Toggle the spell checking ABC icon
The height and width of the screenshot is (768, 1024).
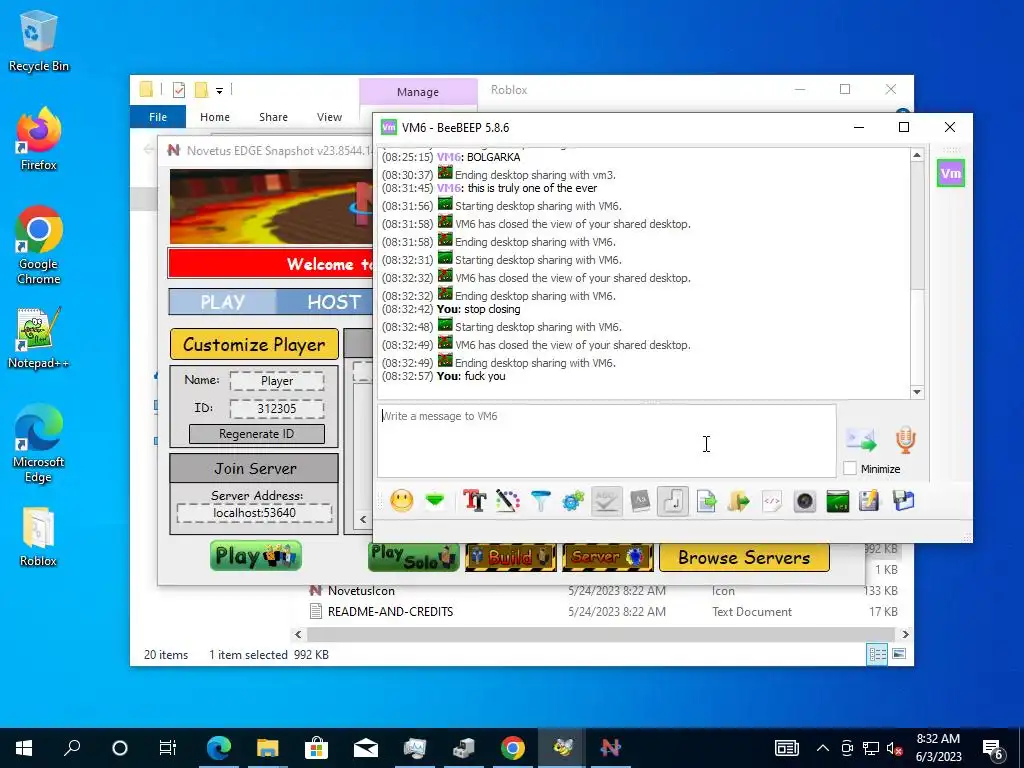tap(606, 502)
